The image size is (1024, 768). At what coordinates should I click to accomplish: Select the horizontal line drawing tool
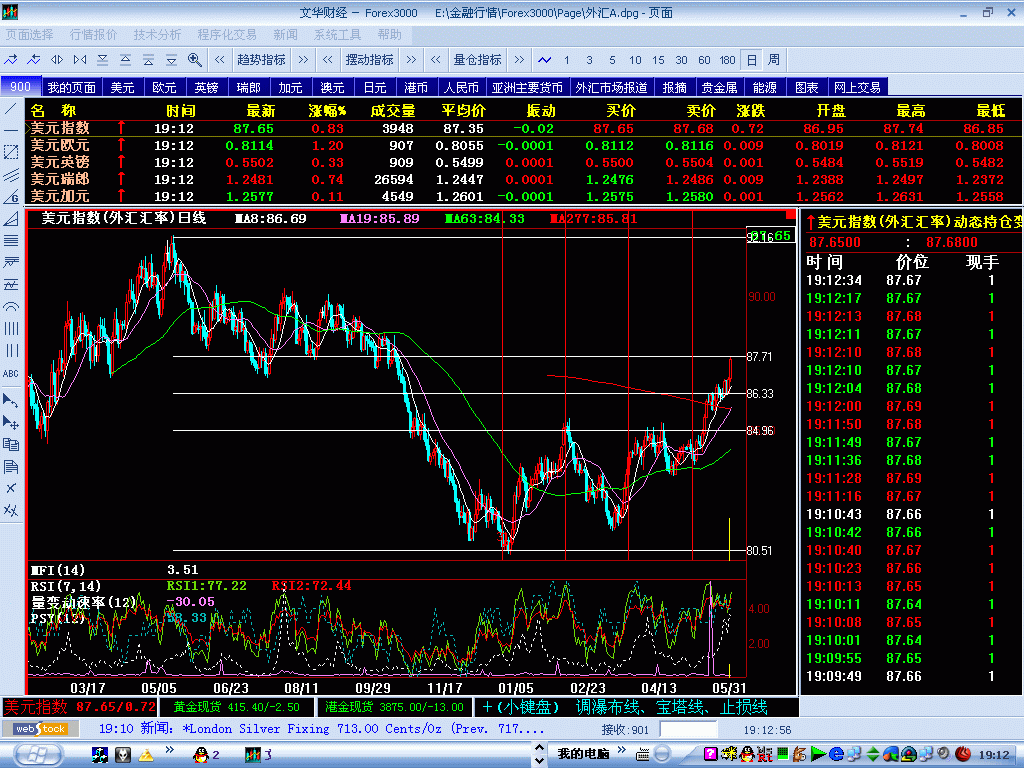click(11, 130)
